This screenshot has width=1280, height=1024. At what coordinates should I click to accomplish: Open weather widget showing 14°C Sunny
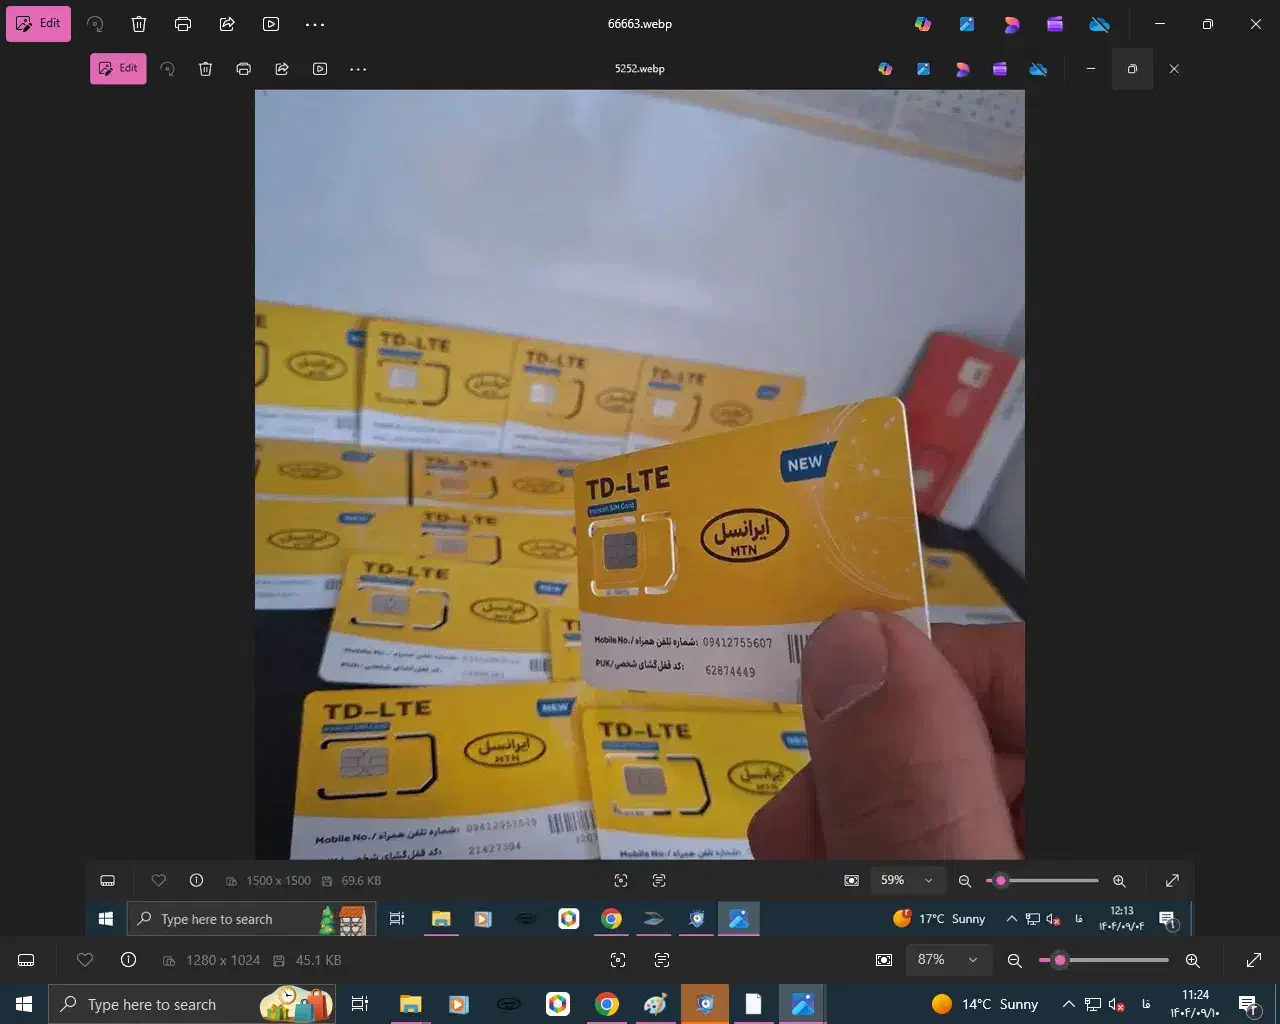[x=985, y=1004]
